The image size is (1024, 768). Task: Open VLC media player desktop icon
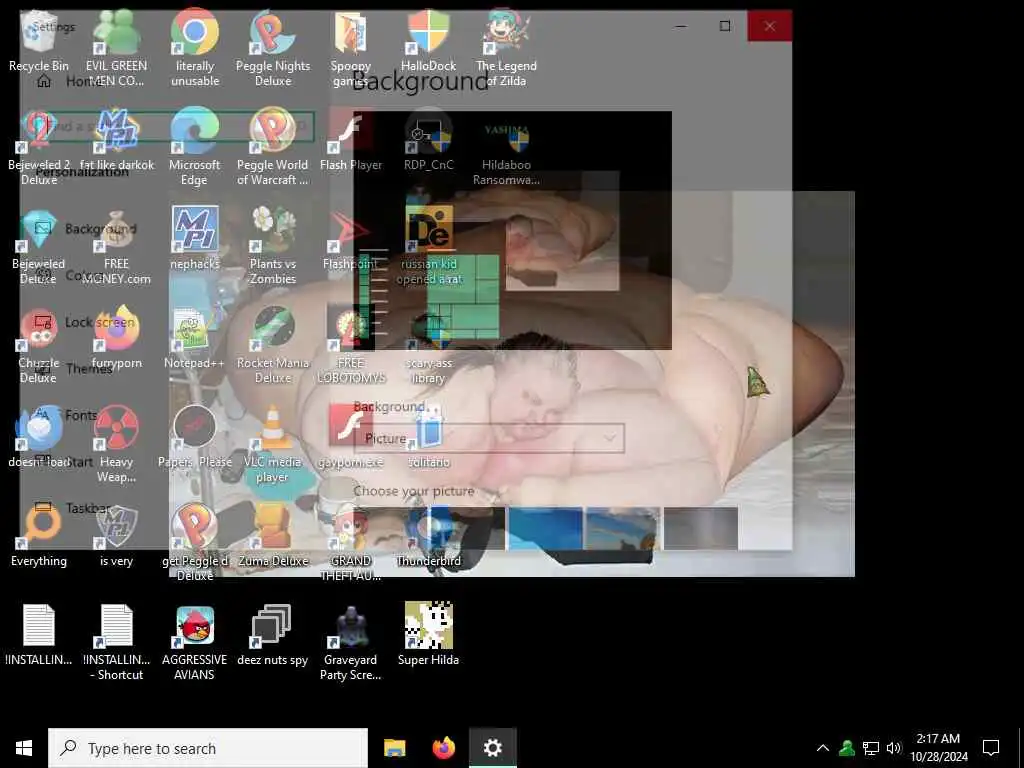coord(273,444)
